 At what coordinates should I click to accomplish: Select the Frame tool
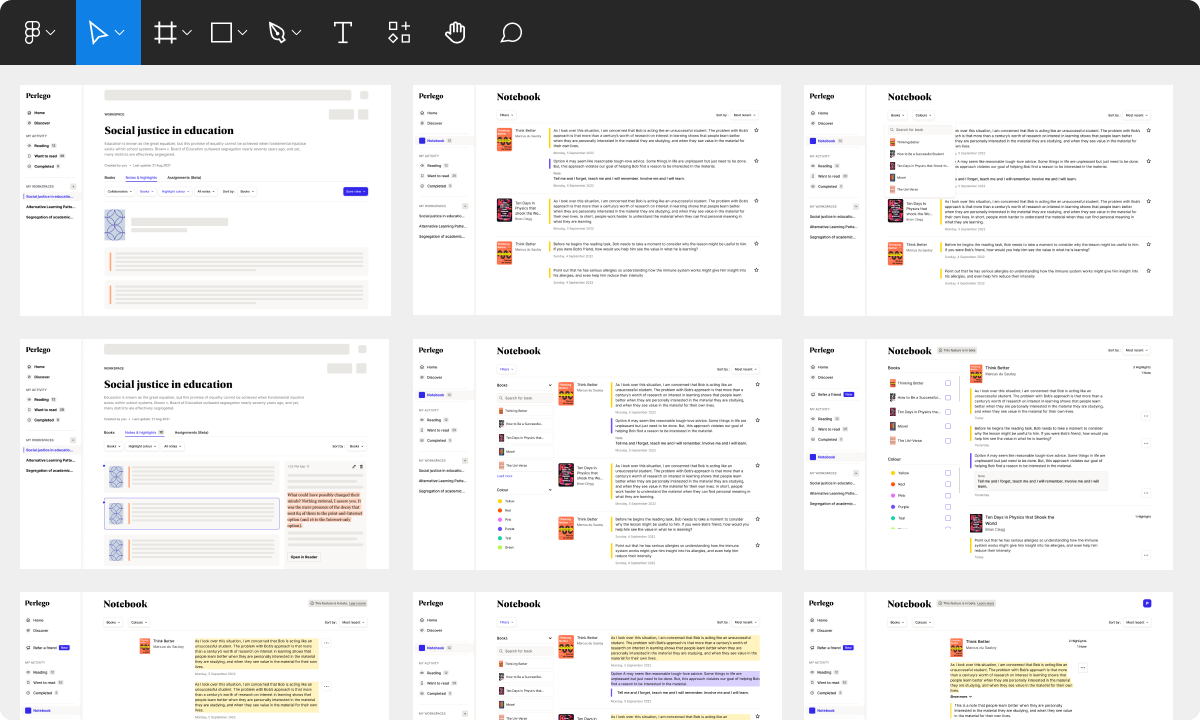(165, 32)
